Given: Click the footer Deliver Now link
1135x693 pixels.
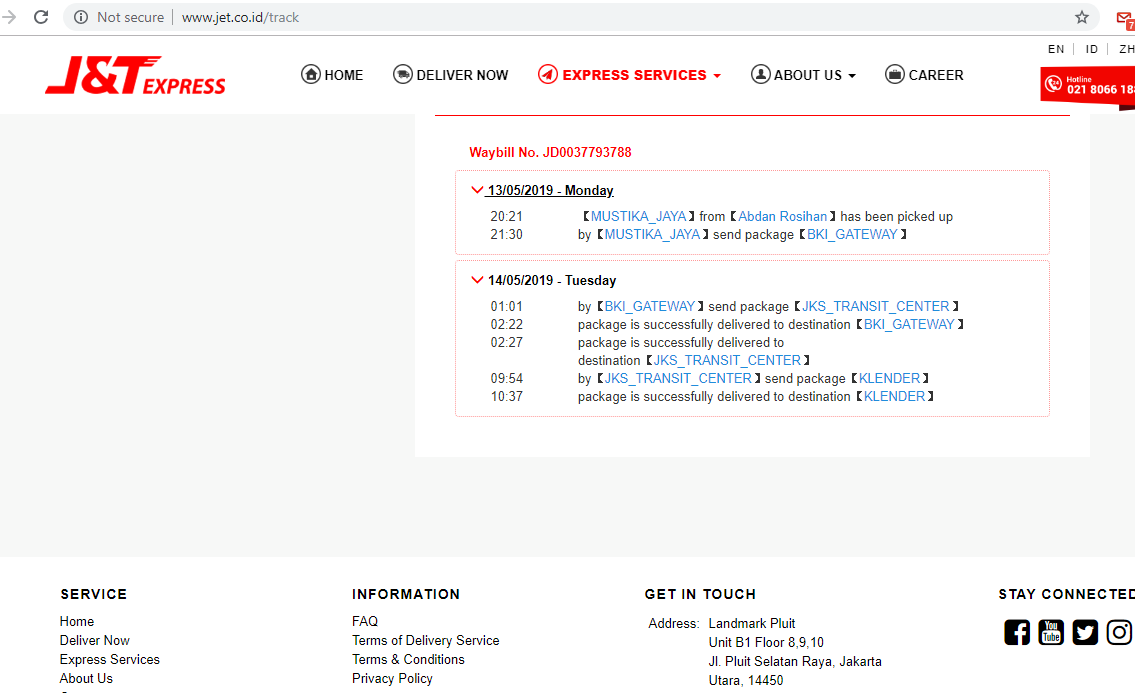Looking at the screenshot, I should [95, 640].
